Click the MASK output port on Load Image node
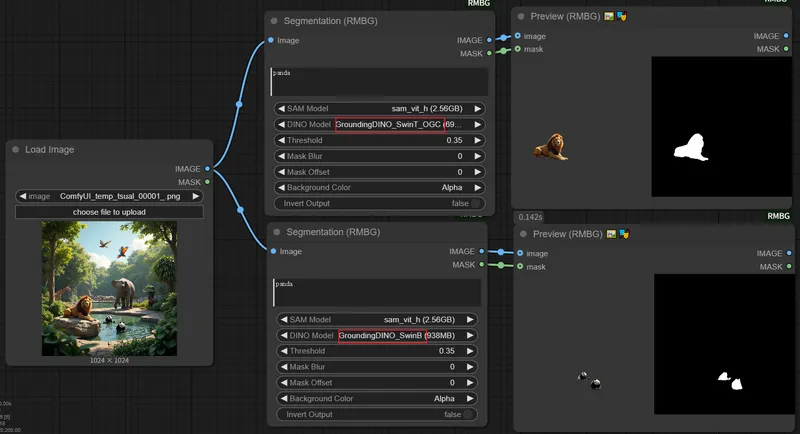Image resolution: width=800 pixels, height=434 pixels. pos(207,182)
